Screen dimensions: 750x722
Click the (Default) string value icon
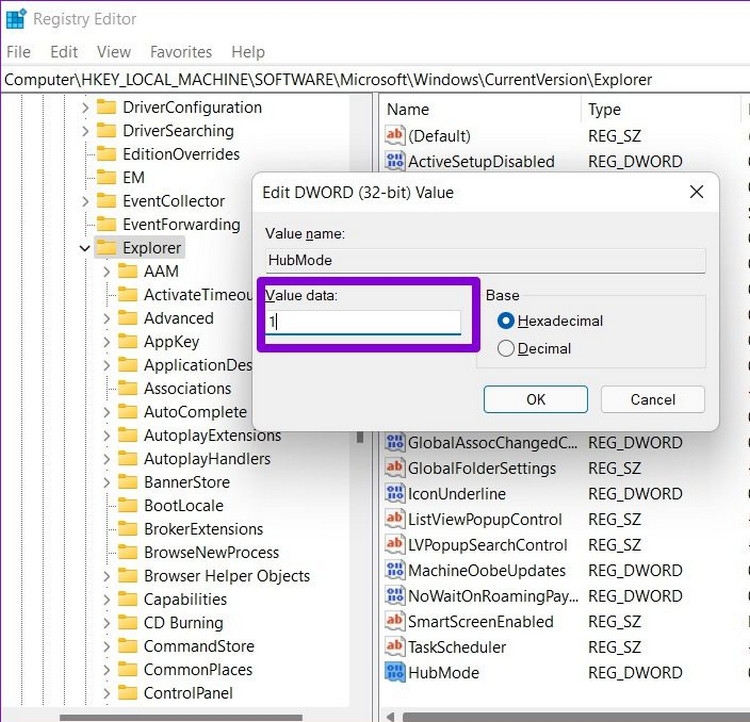click(395, 135)
